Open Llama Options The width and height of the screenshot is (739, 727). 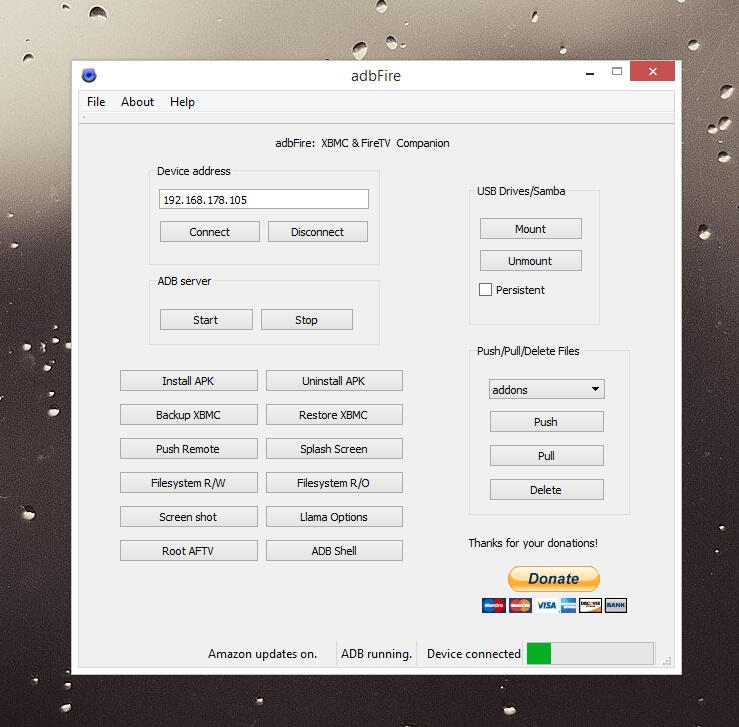334,516
